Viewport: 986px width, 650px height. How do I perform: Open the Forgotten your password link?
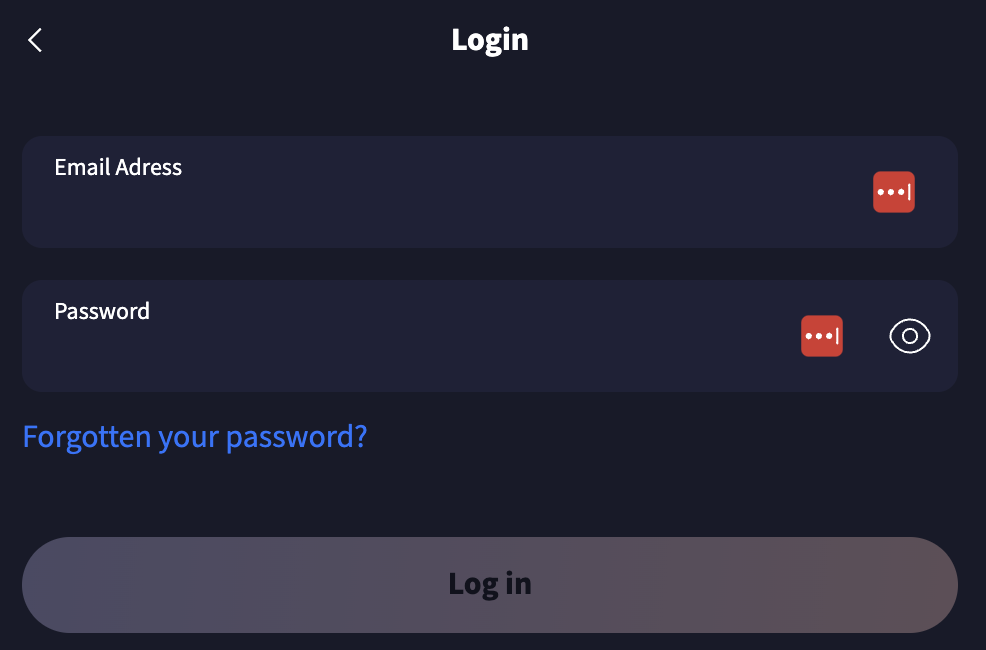(195, 436)
